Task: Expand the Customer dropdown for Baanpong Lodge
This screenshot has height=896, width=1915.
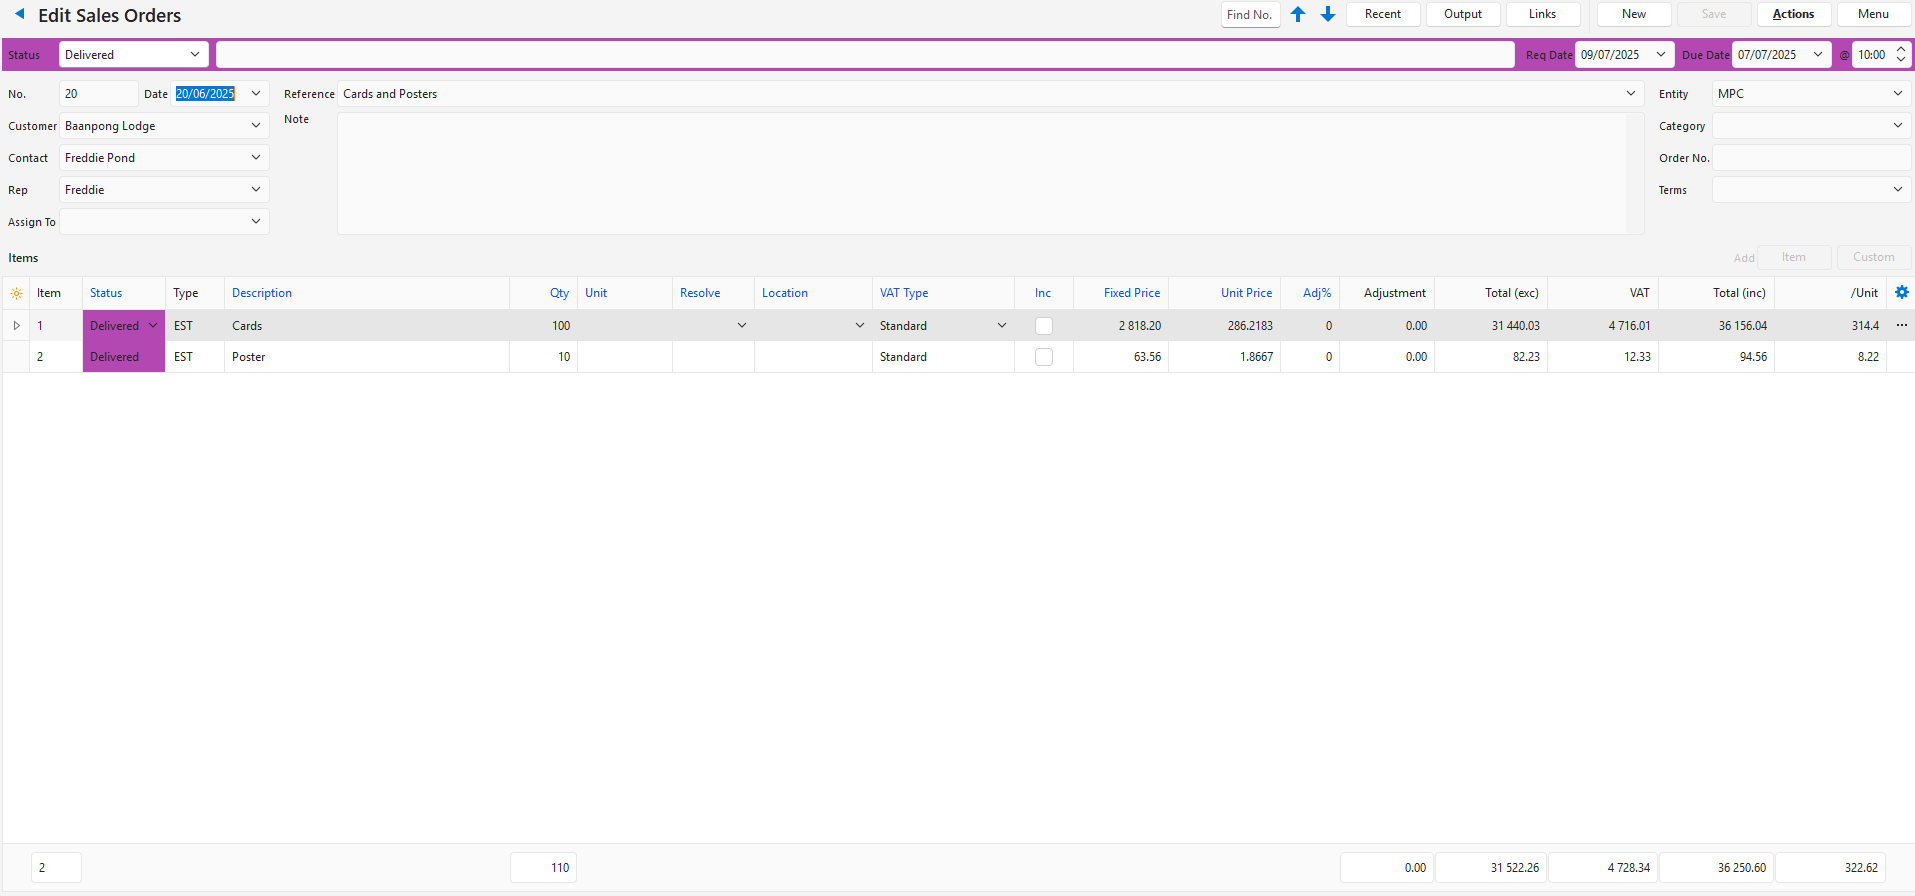Action: pos(256,126)
